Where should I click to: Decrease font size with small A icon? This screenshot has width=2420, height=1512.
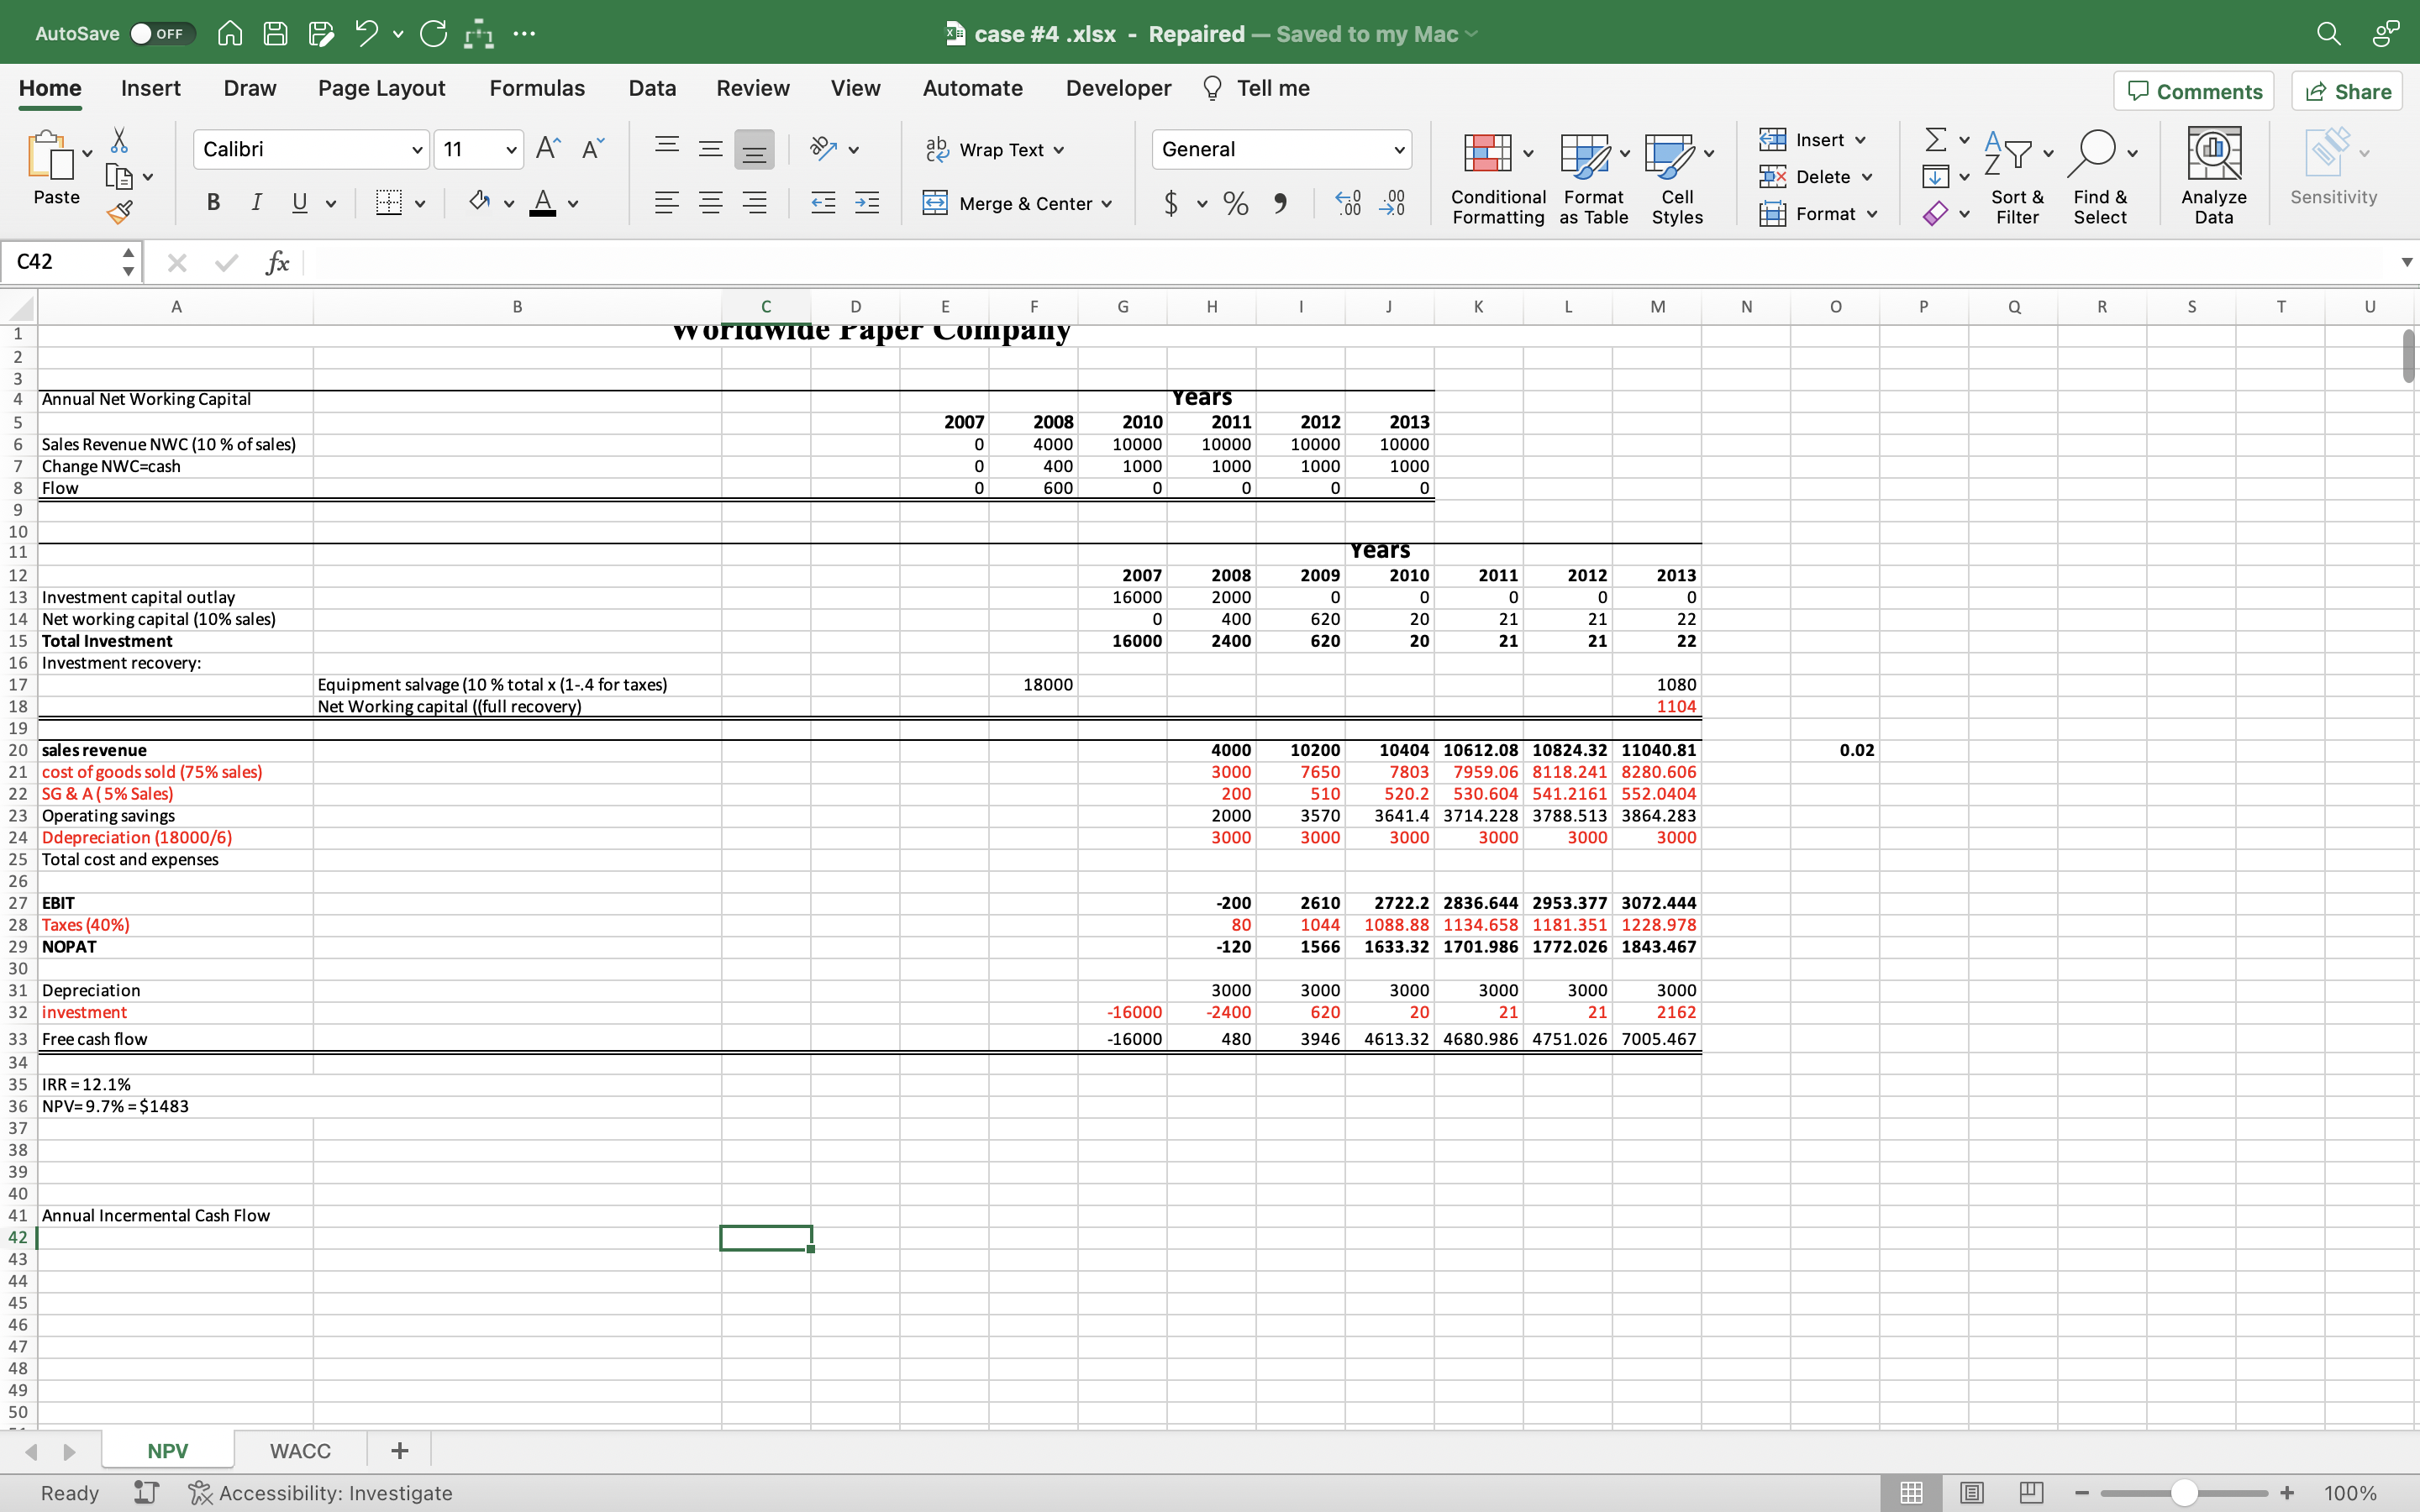592,149
